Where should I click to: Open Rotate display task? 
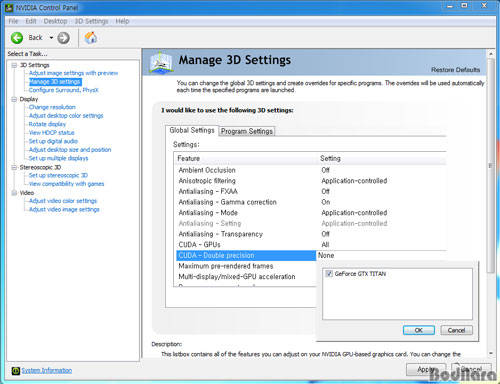[x=47, y=124]
